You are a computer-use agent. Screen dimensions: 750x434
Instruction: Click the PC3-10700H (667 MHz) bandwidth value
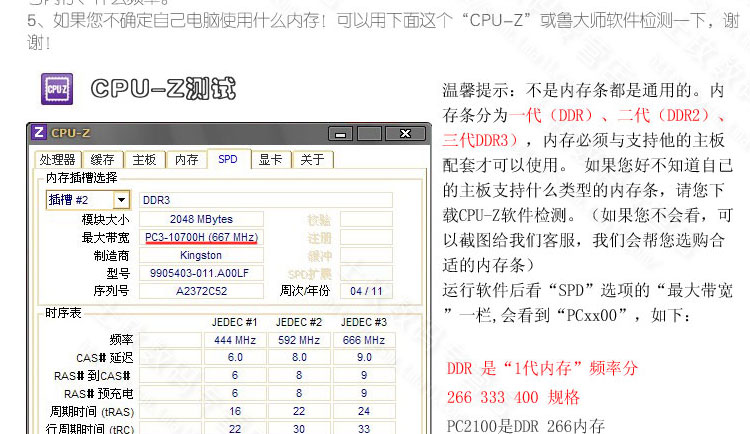tap(201, 237)
